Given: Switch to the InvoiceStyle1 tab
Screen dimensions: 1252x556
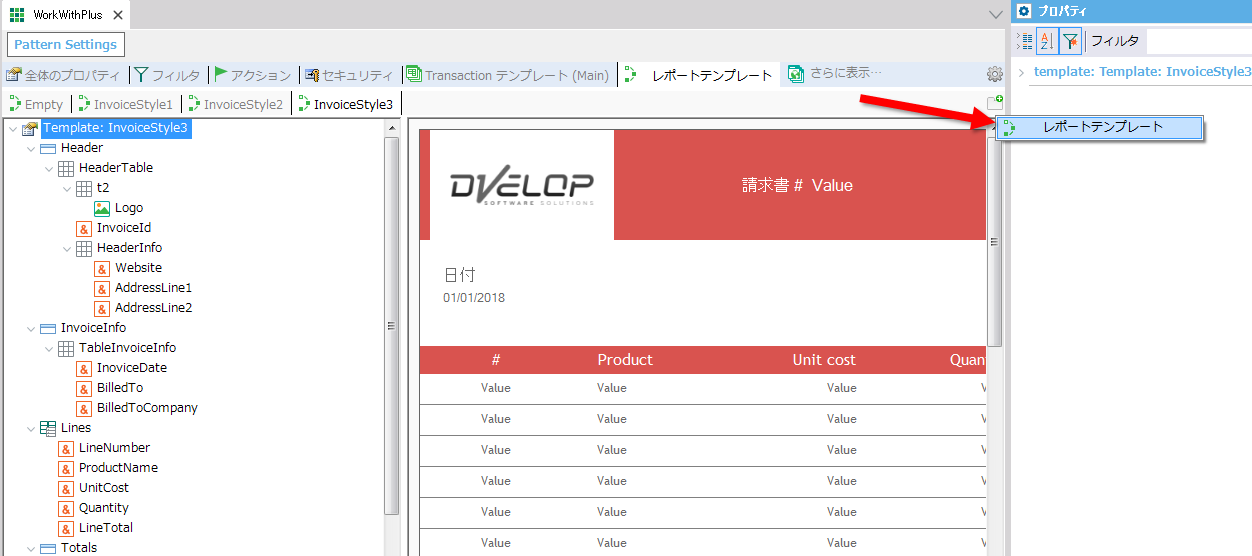Looking at the screenshot, I should [x=125, y=104].
